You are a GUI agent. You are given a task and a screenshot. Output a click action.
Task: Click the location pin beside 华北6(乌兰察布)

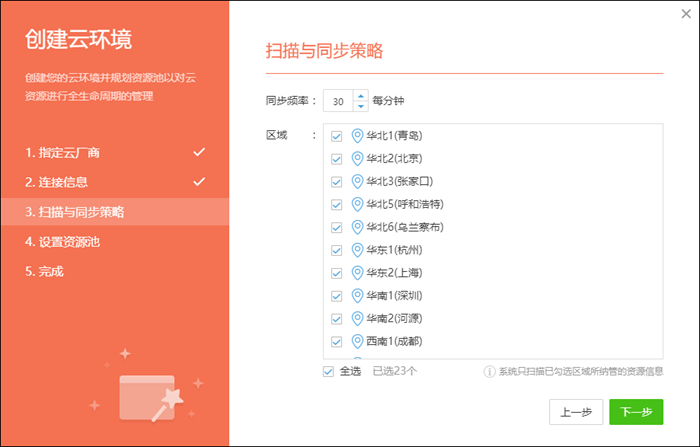[x=357, y=227]
